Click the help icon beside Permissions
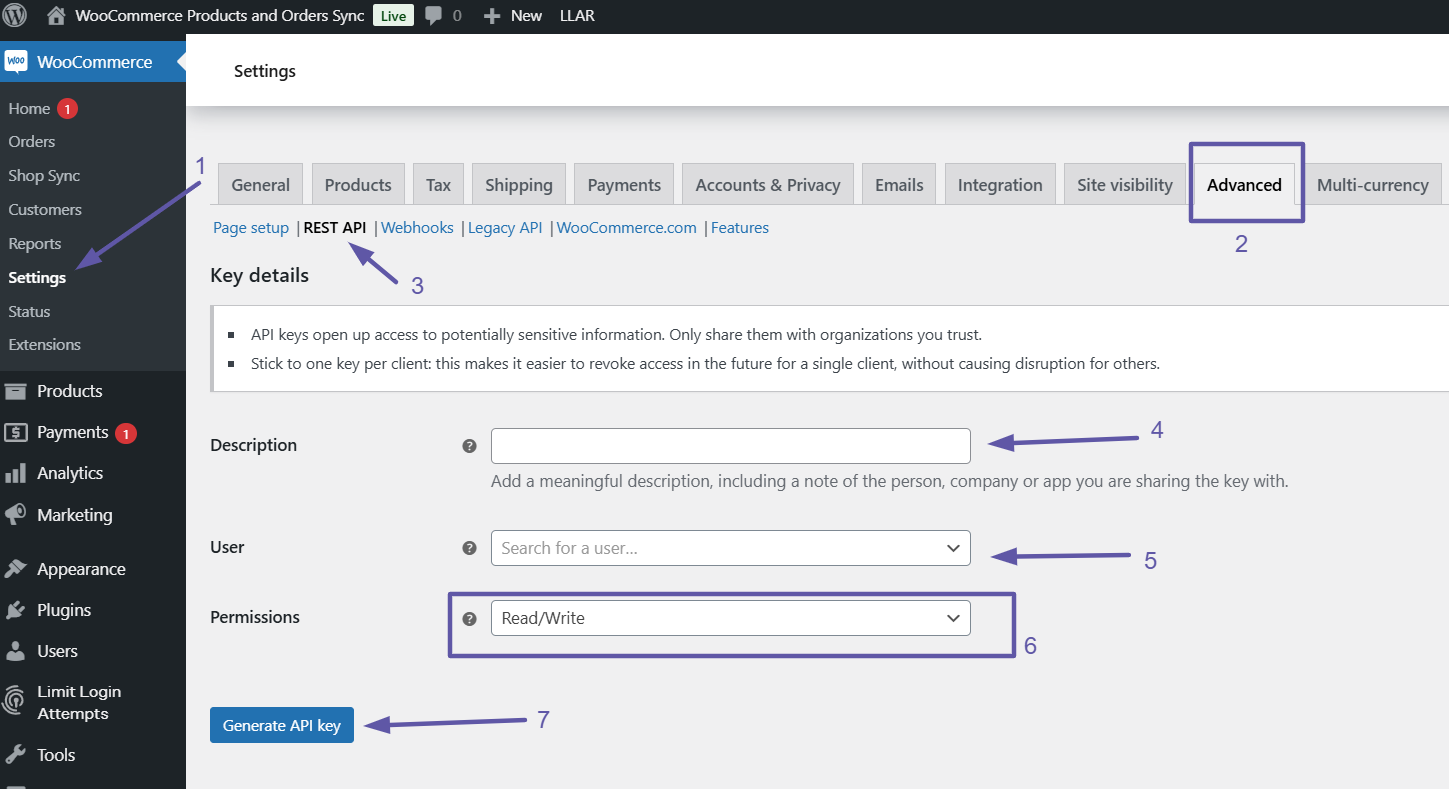This screenshot has width=1449, height=789. (469, 618)
